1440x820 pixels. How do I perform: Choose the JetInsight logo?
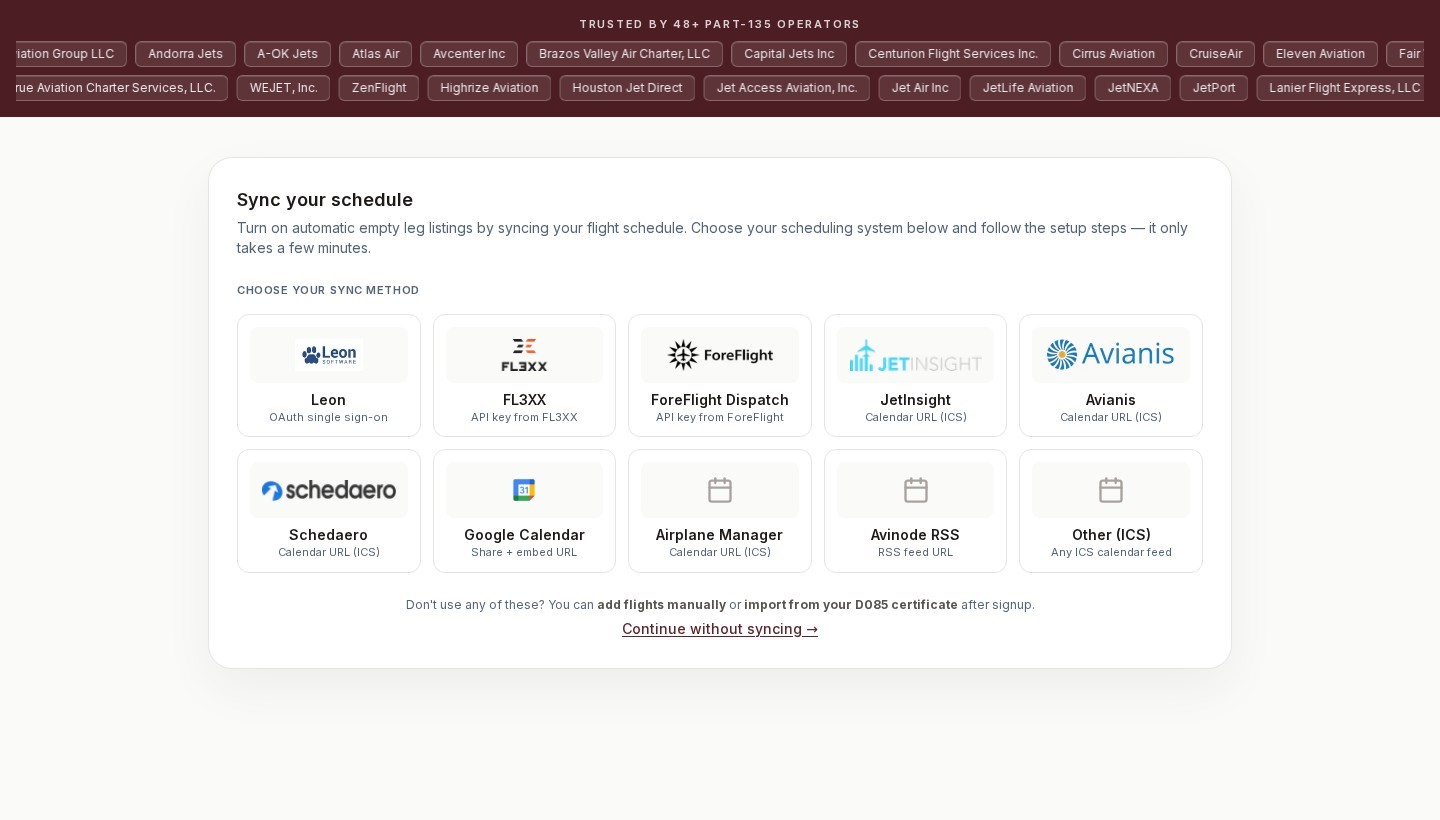click(x=915, y=355)
